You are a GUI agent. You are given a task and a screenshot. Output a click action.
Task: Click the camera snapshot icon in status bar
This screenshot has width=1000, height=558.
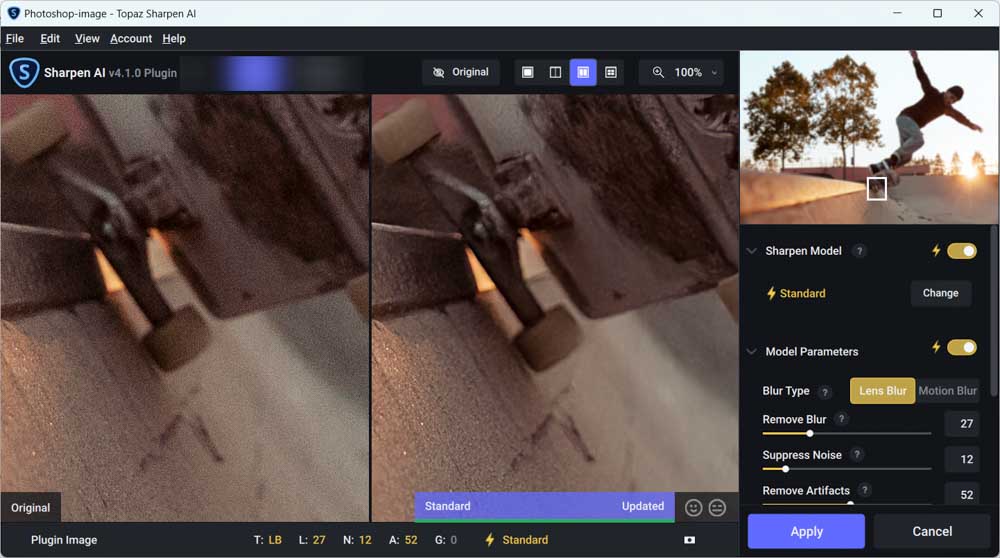[x=689, y=540]
